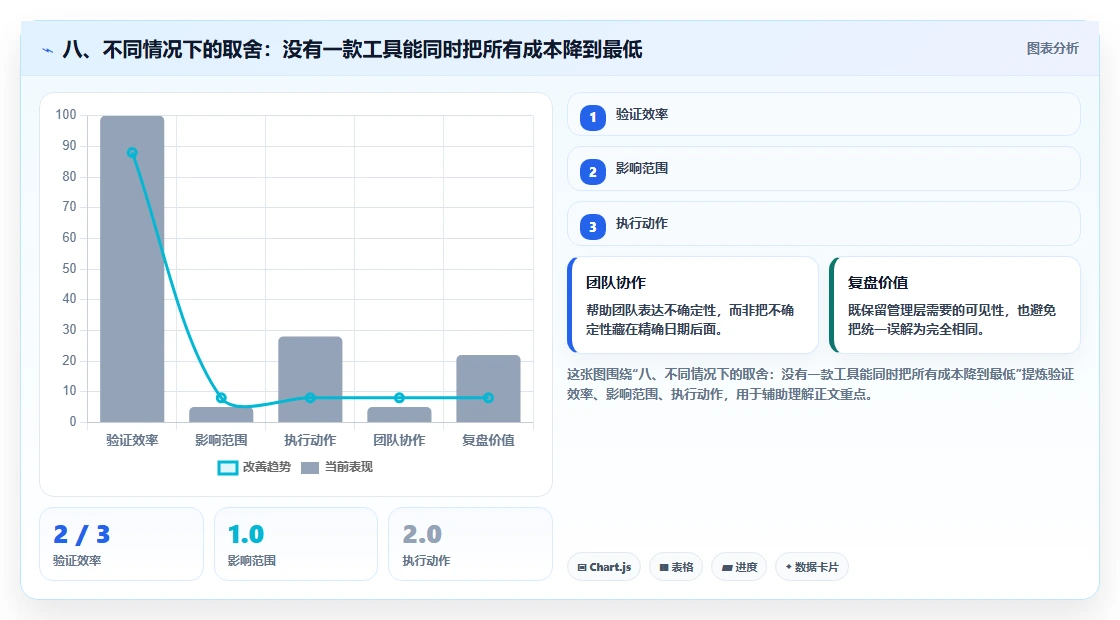Viewport: 1120px width, 620px height.
Task: Open the 执行动作 list item
Action: [x=824, y=224]
